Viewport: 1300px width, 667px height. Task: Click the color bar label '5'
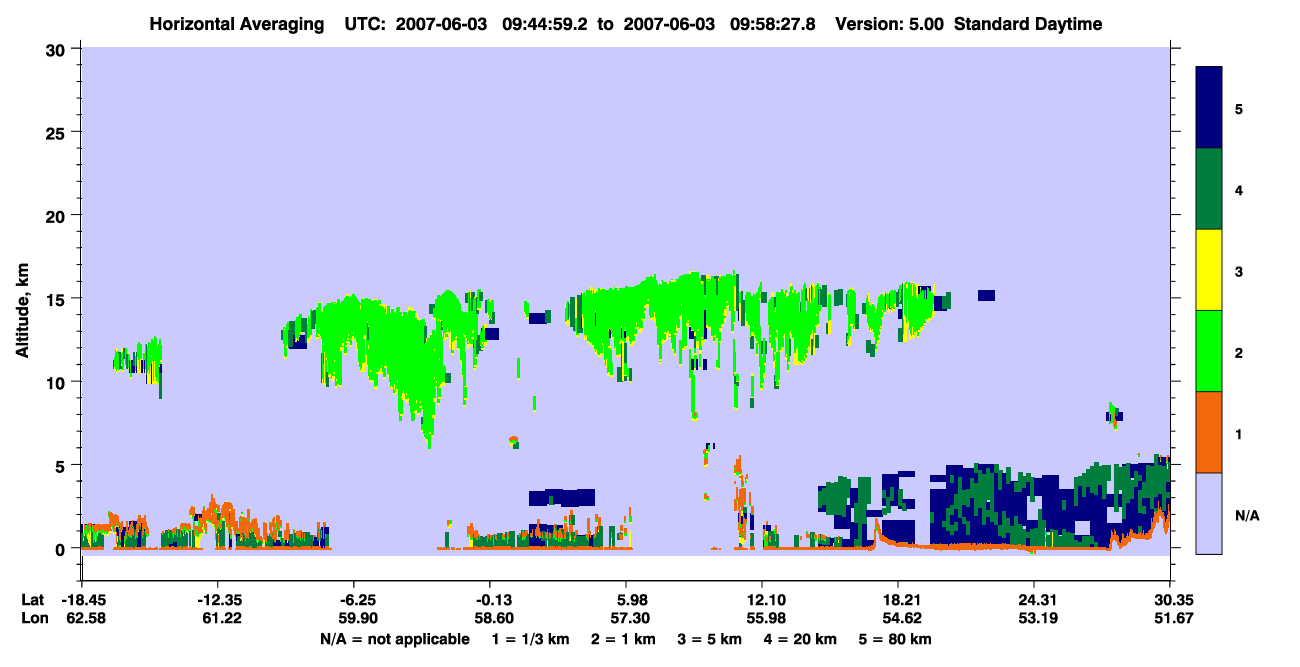pyautogui.click(x=1239, y=108)
